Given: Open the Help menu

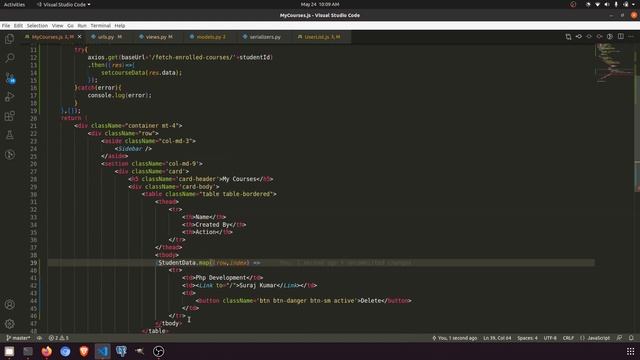Looking at the screenshot, I should pos(120,25).
